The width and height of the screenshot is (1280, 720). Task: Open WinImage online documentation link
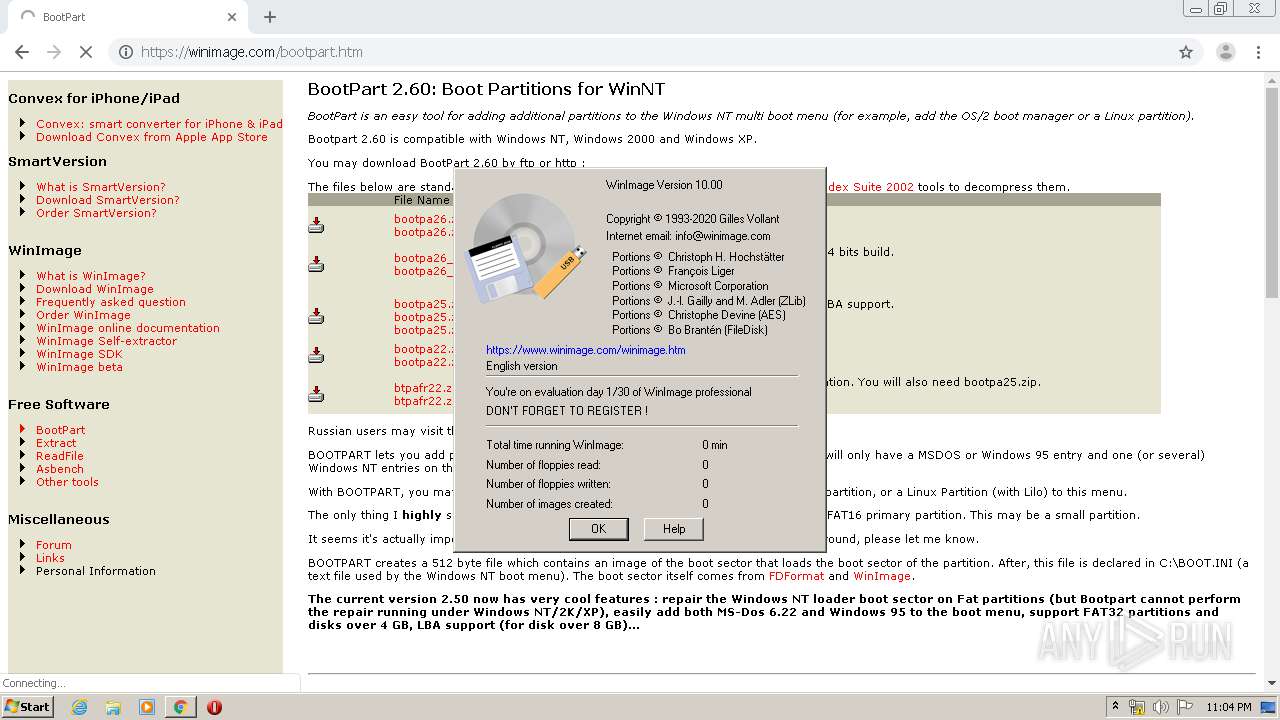(x=128, y=328)
